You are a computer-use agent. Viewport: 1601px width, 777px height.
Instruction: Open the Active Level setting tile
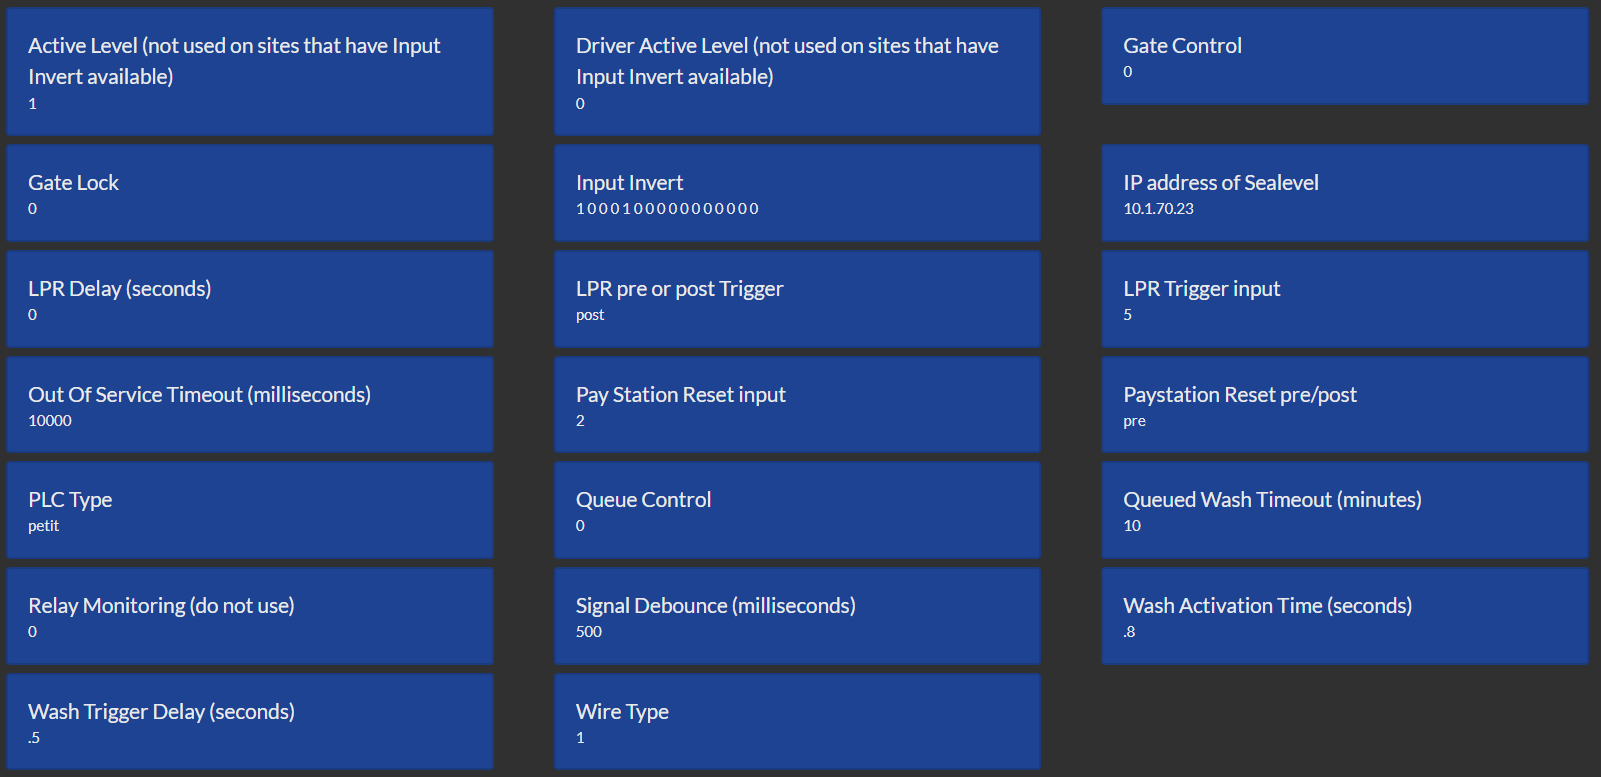250,72
